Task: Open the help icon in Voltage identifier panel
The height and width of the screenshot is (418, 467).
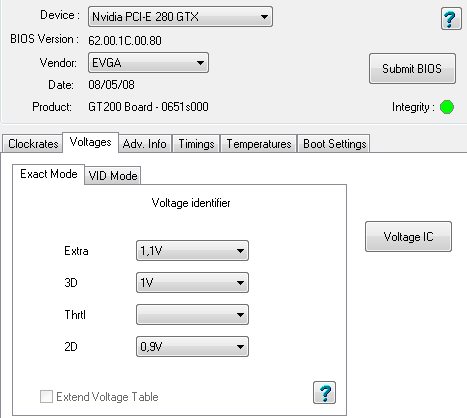Action: click(324, 393)
